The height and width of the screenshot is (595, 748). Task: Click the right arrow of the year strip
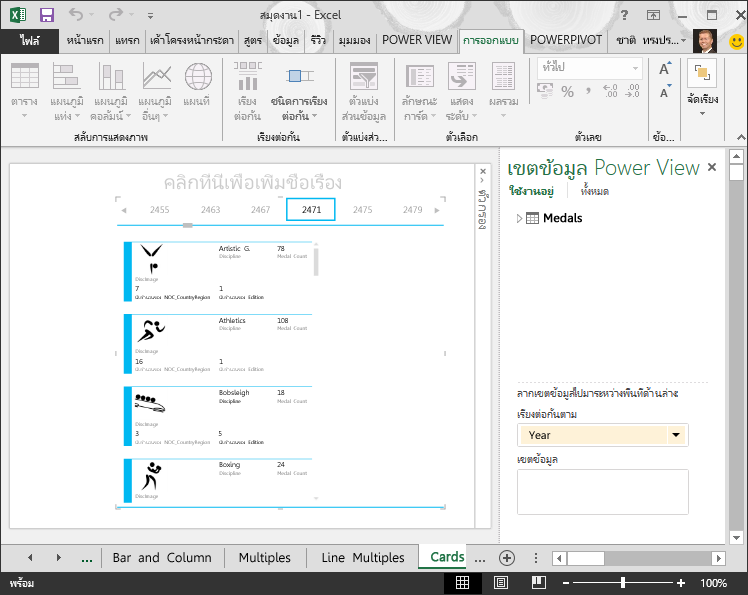coord(436,210)
